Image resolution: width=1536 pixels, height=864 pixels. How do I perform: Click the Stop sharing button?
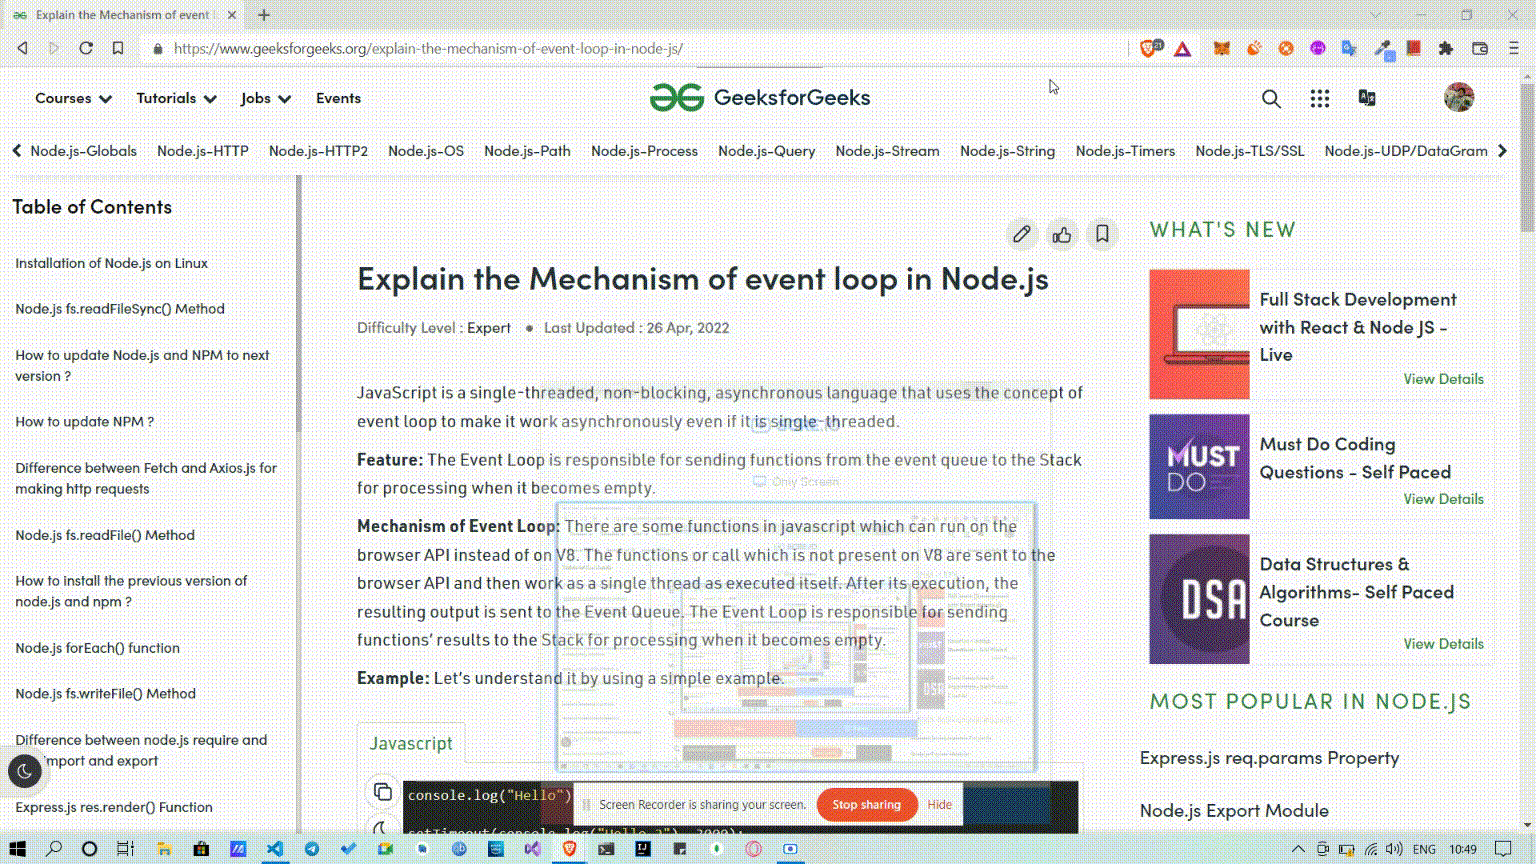[x=866, y=805]
